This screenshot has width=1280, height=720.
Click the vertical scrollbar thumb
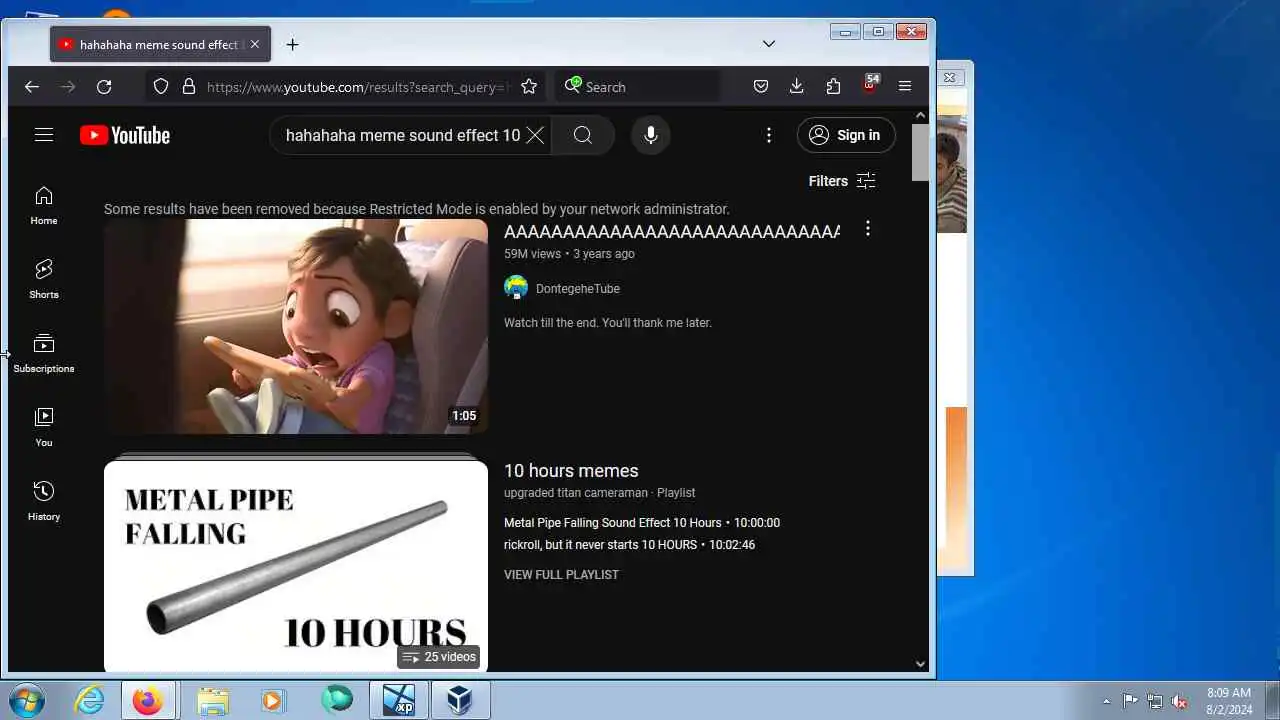[x=921, y=153]
